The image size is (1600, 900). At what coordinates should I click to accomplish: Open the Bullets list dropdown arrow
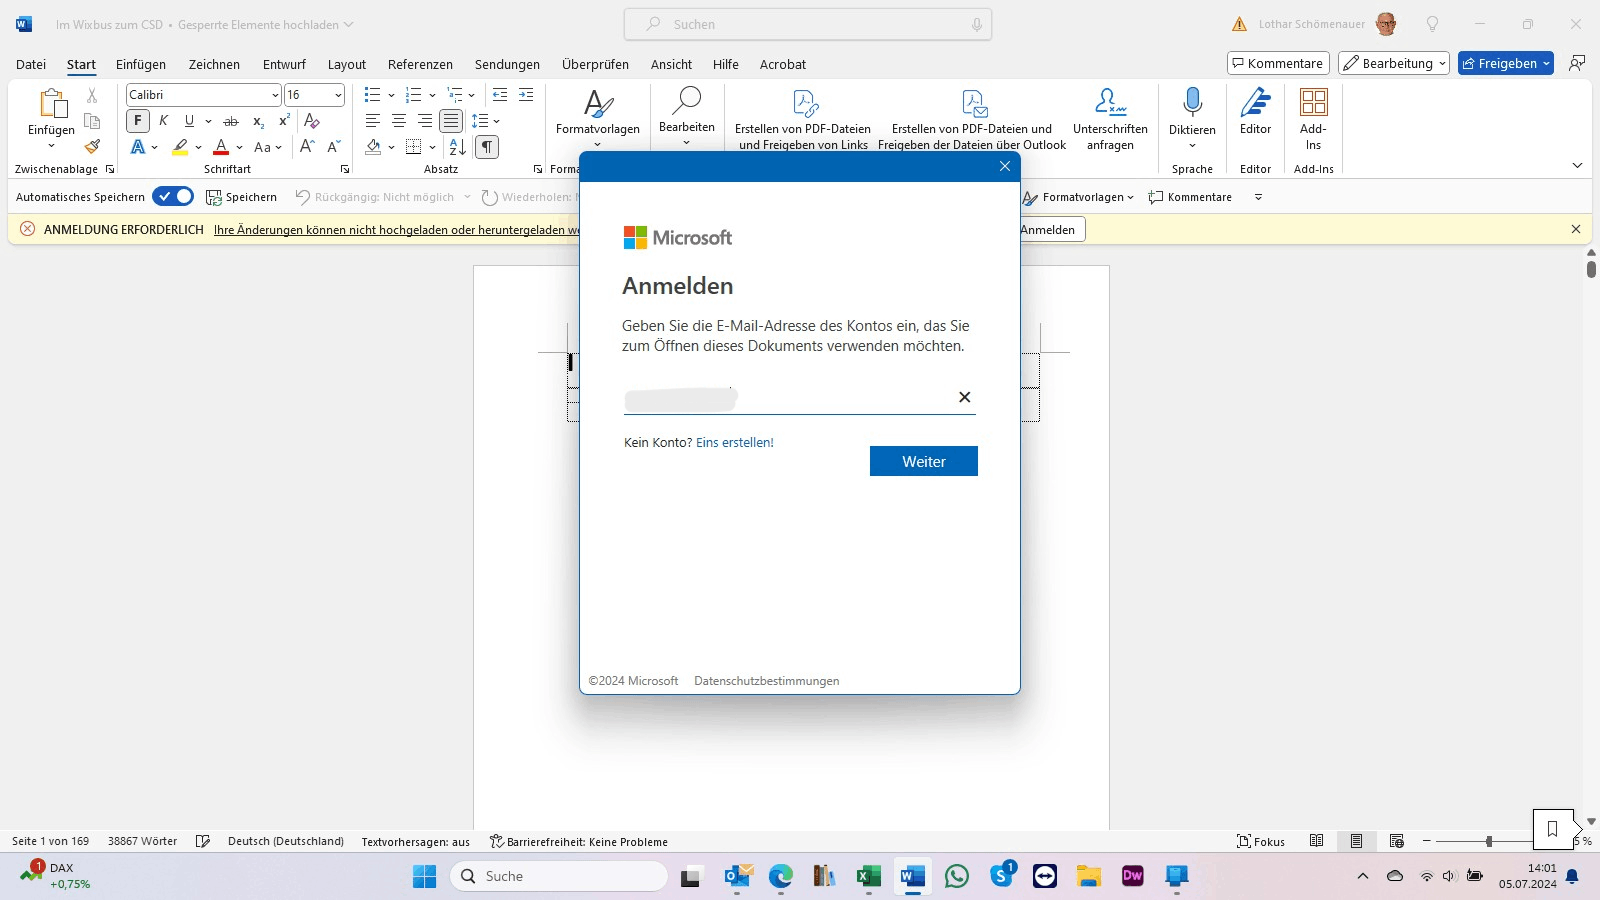391,95
